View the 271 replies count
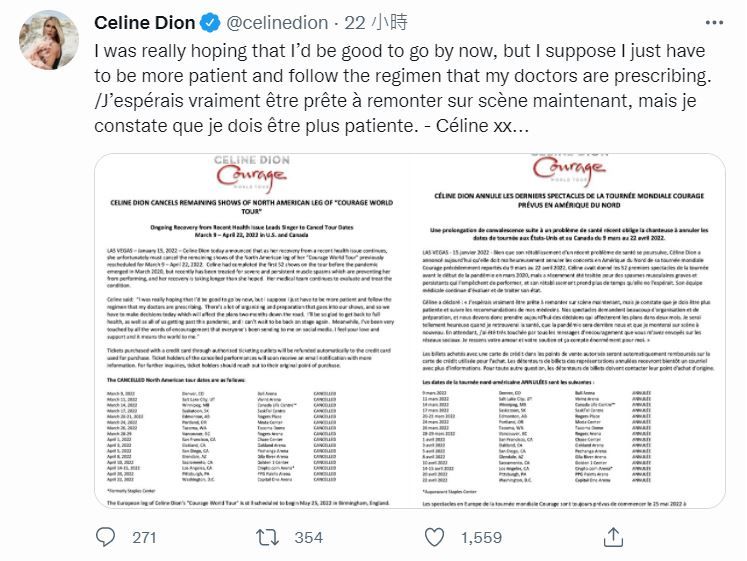Image resolution: width=747 pixels, height=561 pixels. coord(145,537)
